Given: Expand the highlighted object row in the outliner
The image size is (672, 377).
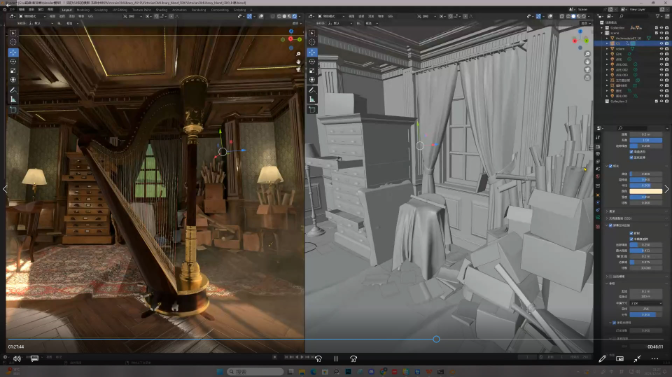Looking at the screenshot, I should 607,43.
